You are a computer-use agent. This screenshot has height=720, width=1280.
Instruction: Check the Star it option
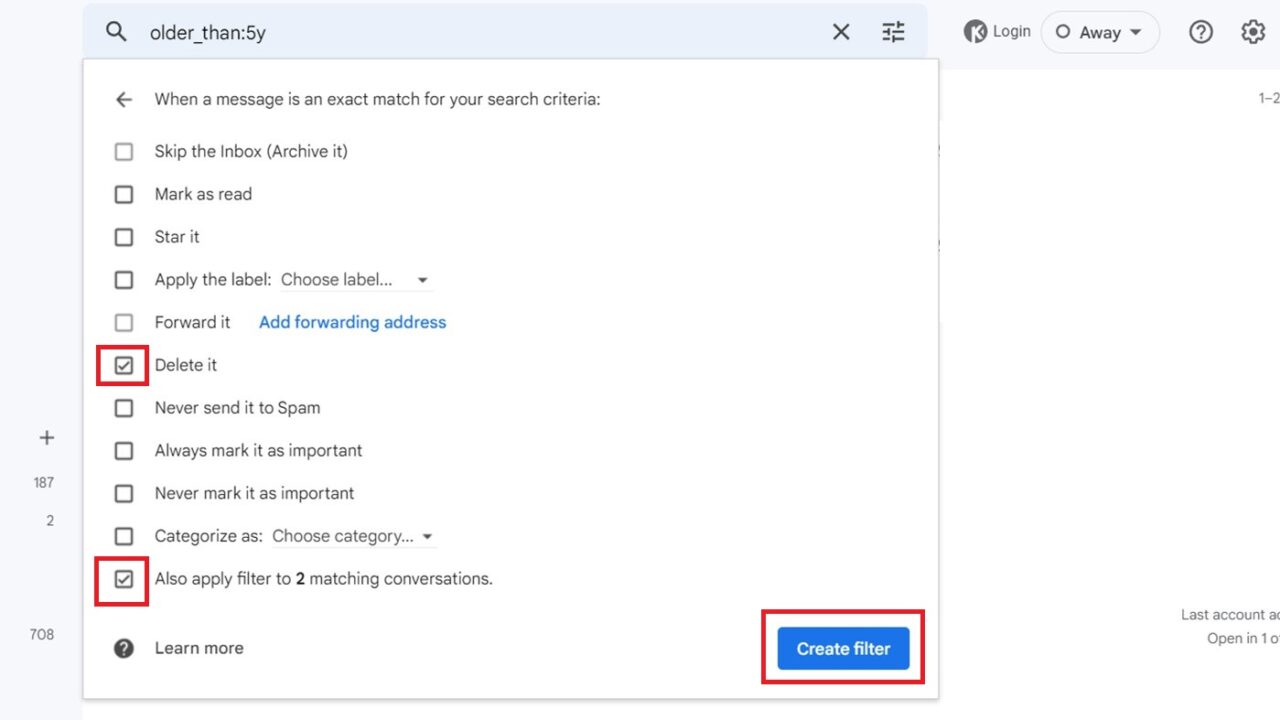[124, 238]
